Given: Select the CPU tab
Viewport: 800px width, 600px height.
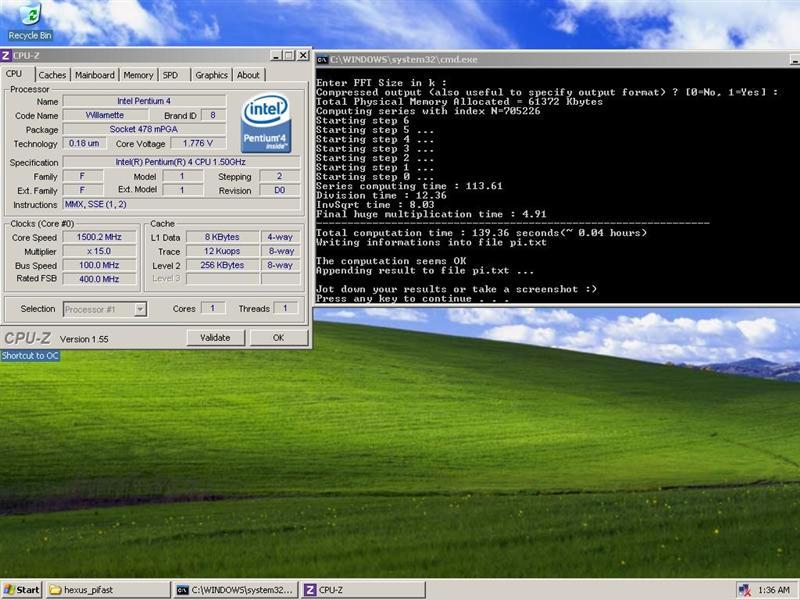Looking at the screenshot, I should [x=14, y=74].
